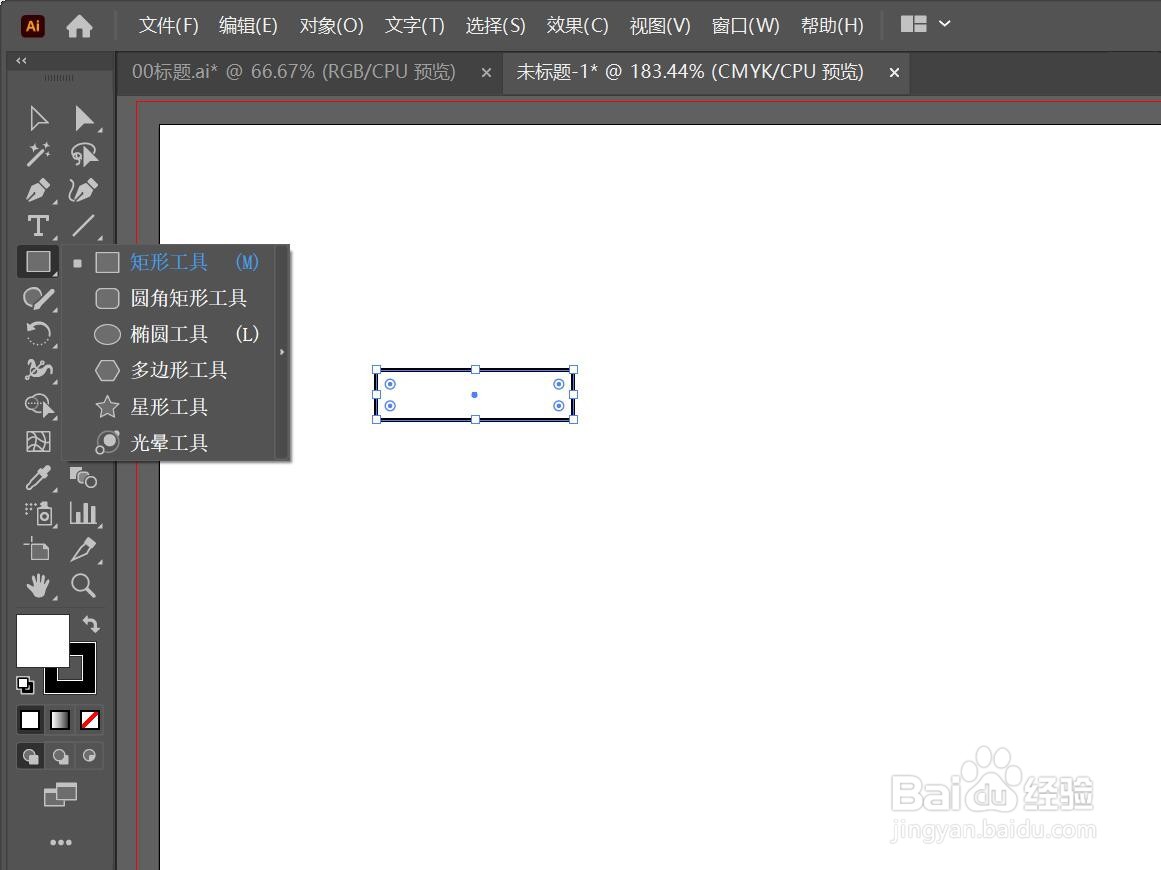The width and height of the screenshot is (1161, 870).
Task: Click the rectangle's top-left corner widget
Action: 390,384
